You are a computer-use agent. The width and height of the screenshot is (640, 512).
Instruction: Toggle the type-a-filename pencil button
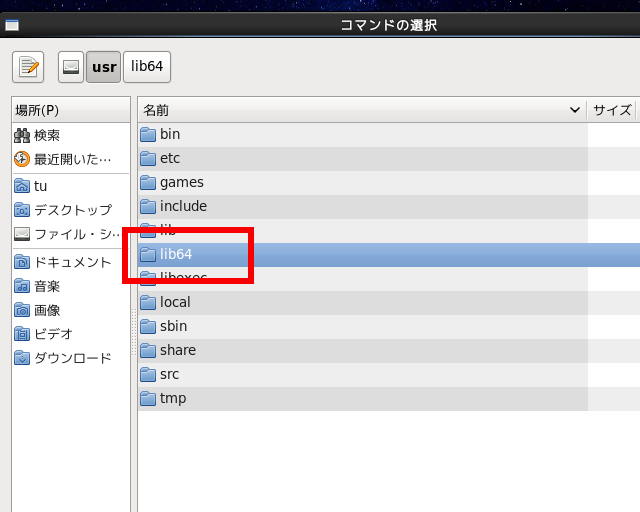point(28,67)
